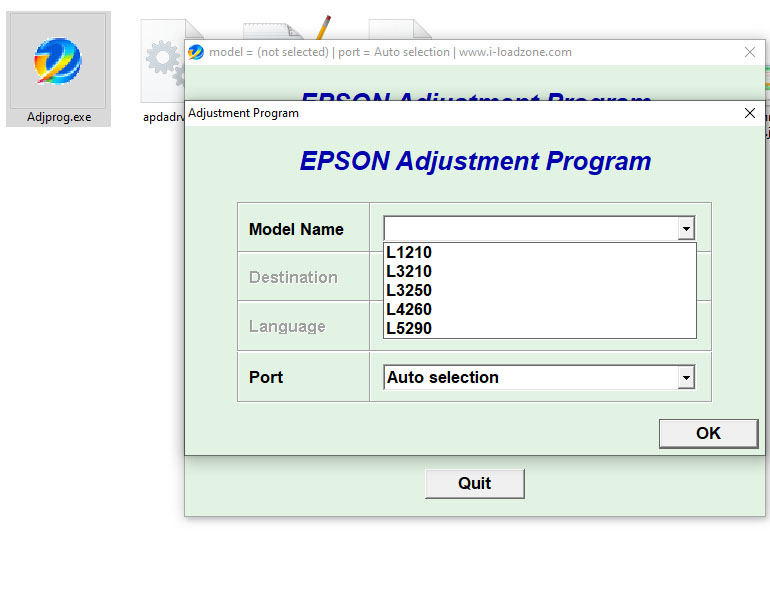Screen dimensions: 770x608
Task: Select L4260 in the model list
Action: 409,310
